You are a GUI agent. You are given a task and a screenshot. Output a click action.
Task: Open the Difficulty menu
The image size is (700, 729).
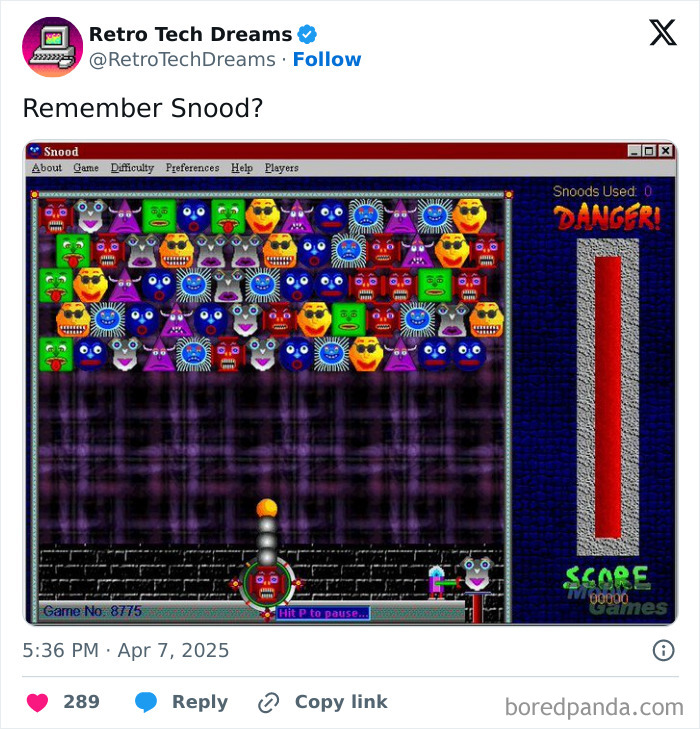132,168
